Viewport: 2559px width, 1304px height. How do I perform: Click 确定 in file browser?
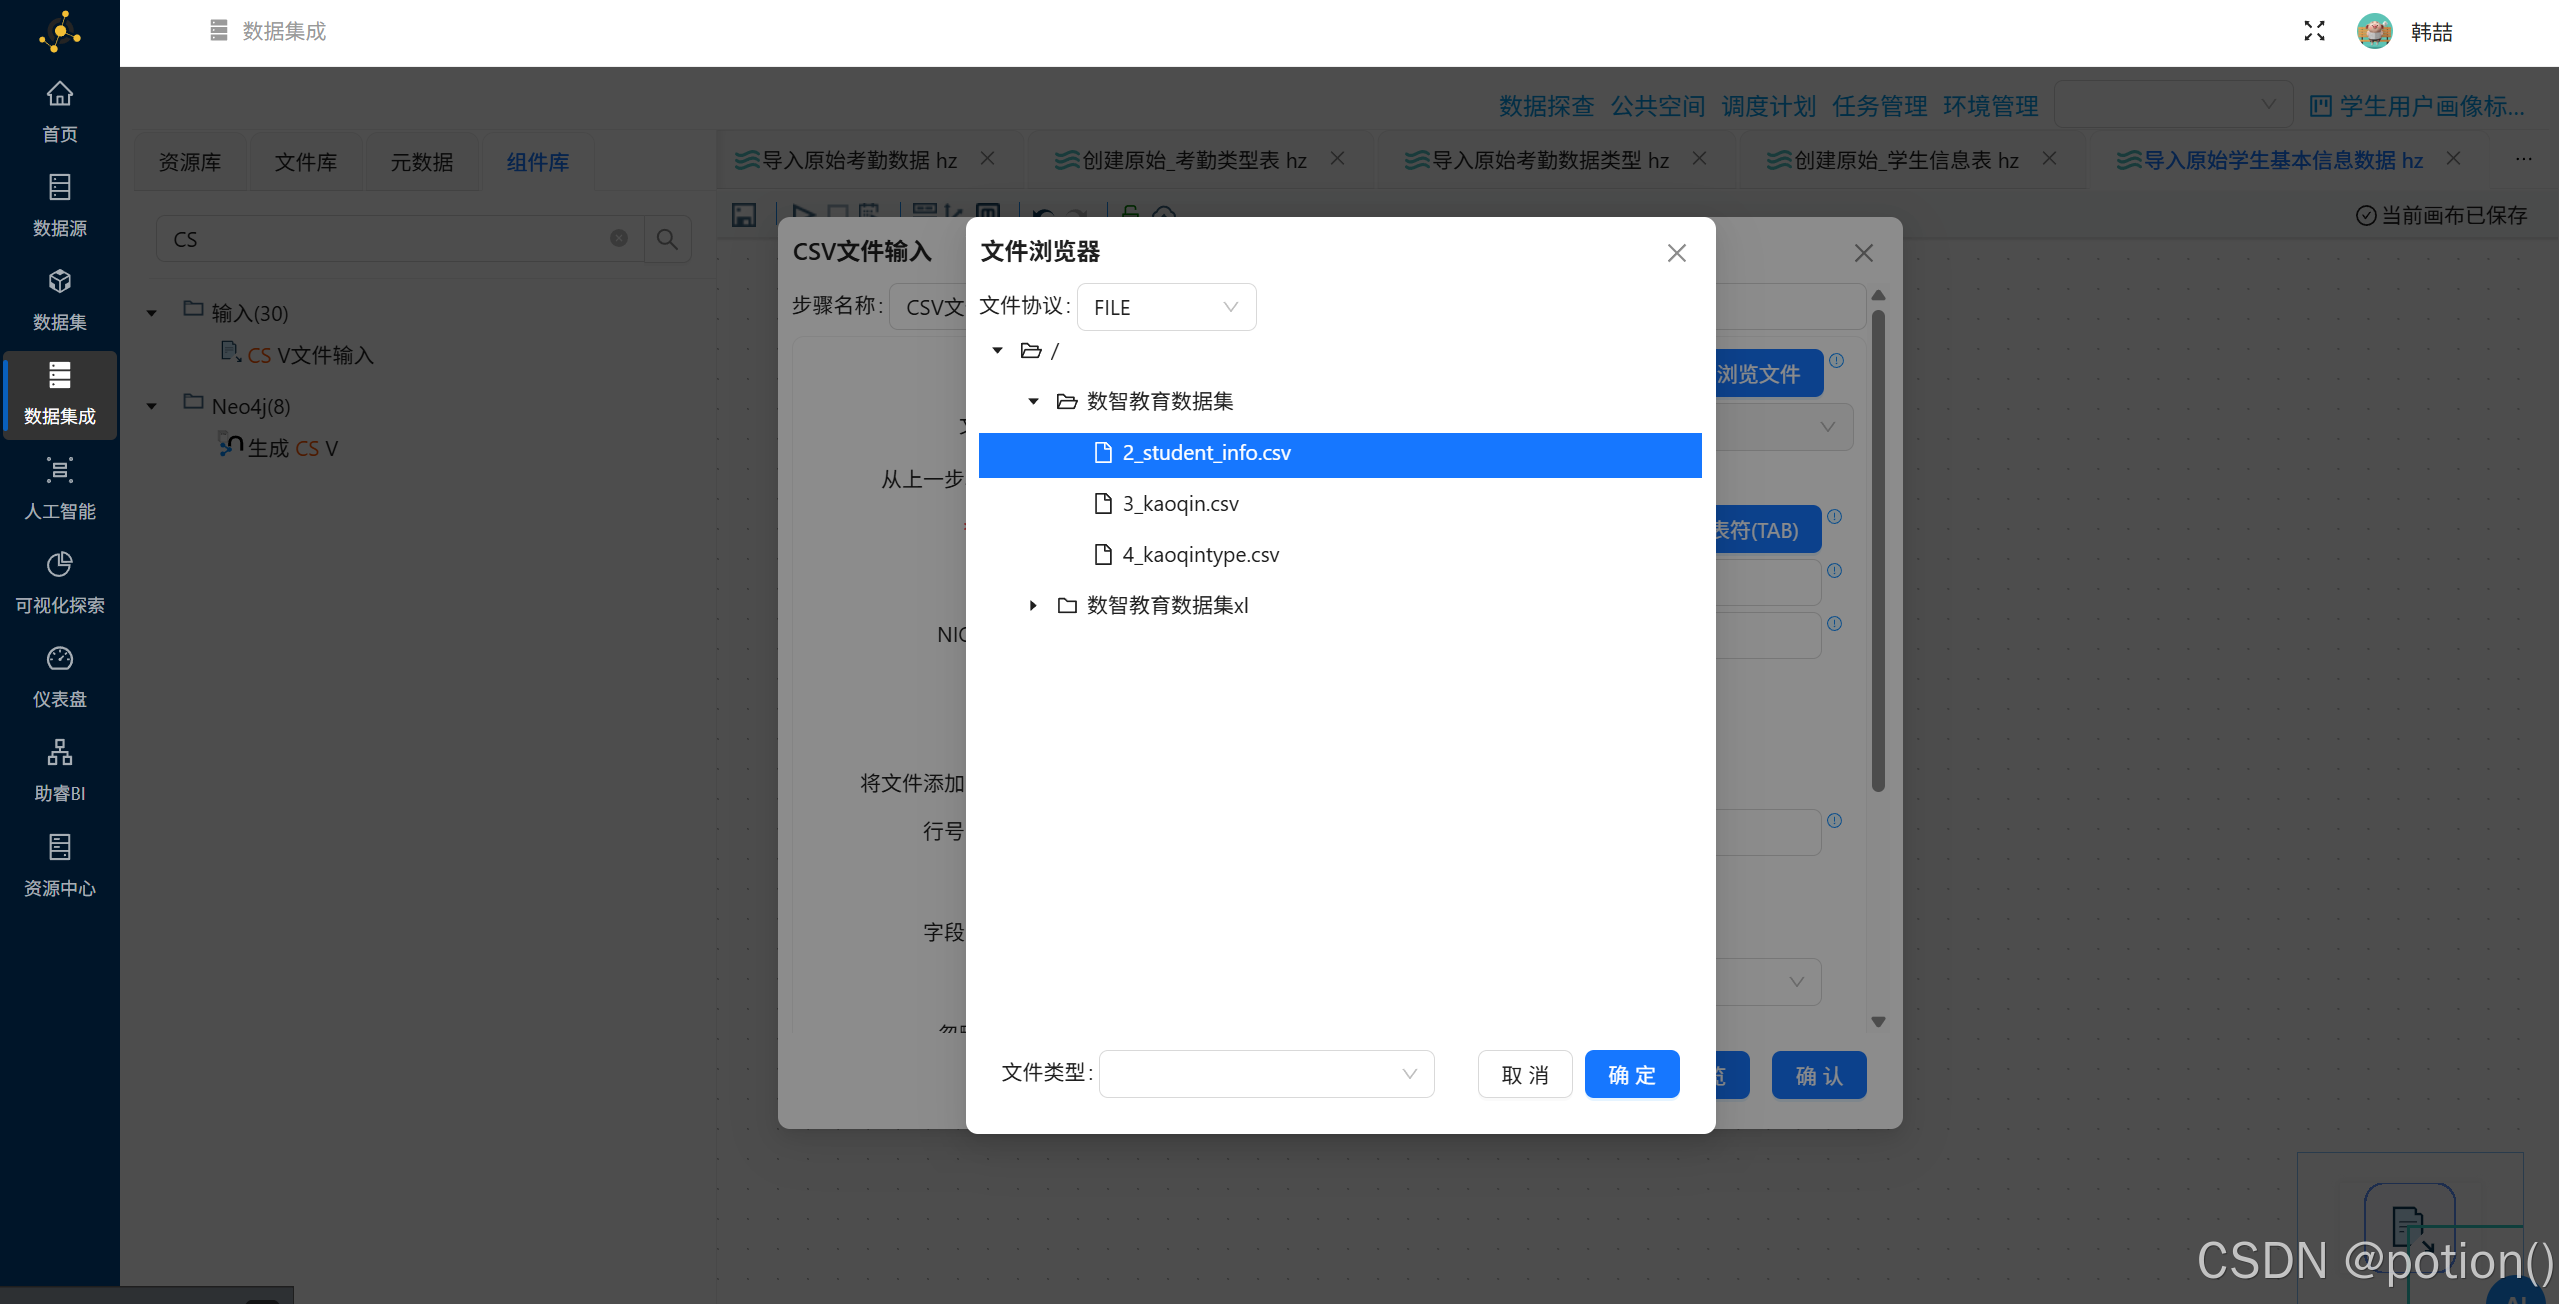pos(1632,1074)
